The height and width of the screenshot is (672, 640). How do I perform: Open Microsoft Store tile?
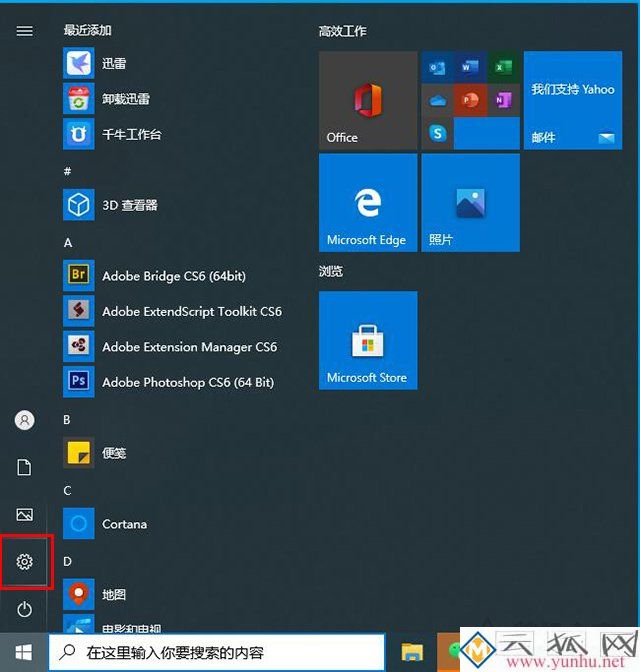[368, 340]
